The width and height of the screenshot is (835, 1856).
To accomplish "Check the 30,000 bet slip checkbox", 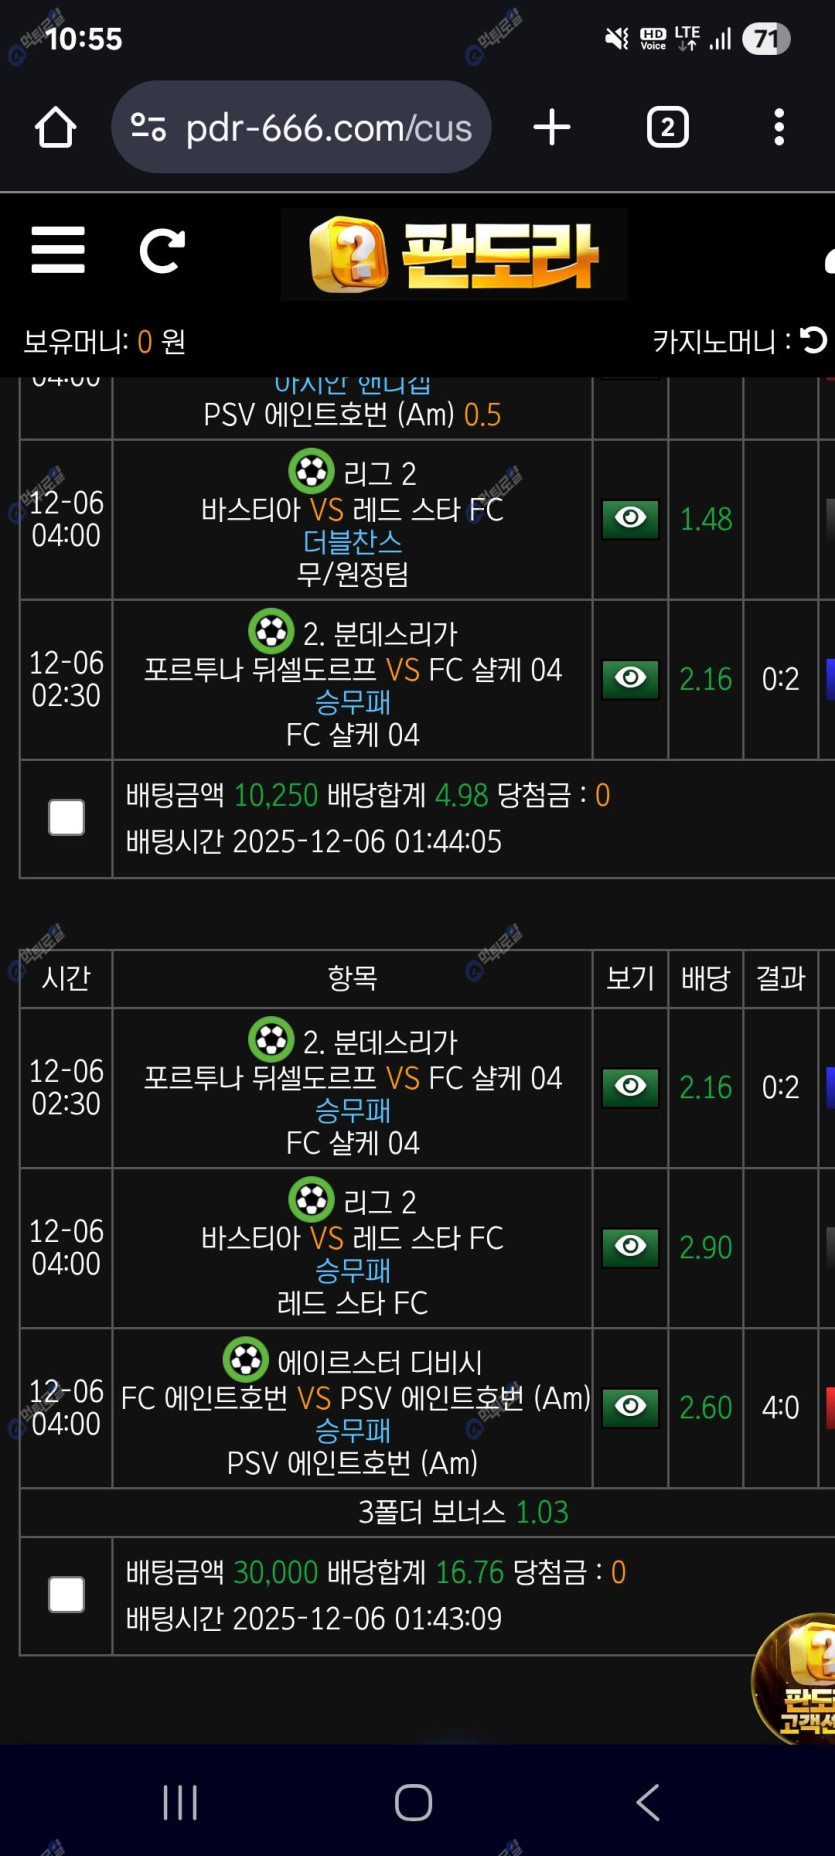I will 66,1595.
